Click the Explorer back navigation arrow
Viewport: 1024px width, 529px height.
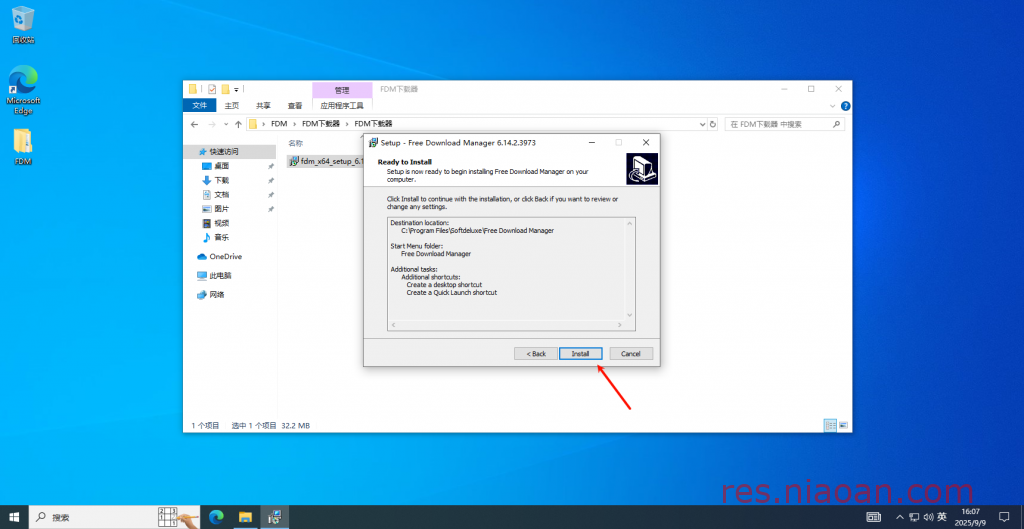194,124
